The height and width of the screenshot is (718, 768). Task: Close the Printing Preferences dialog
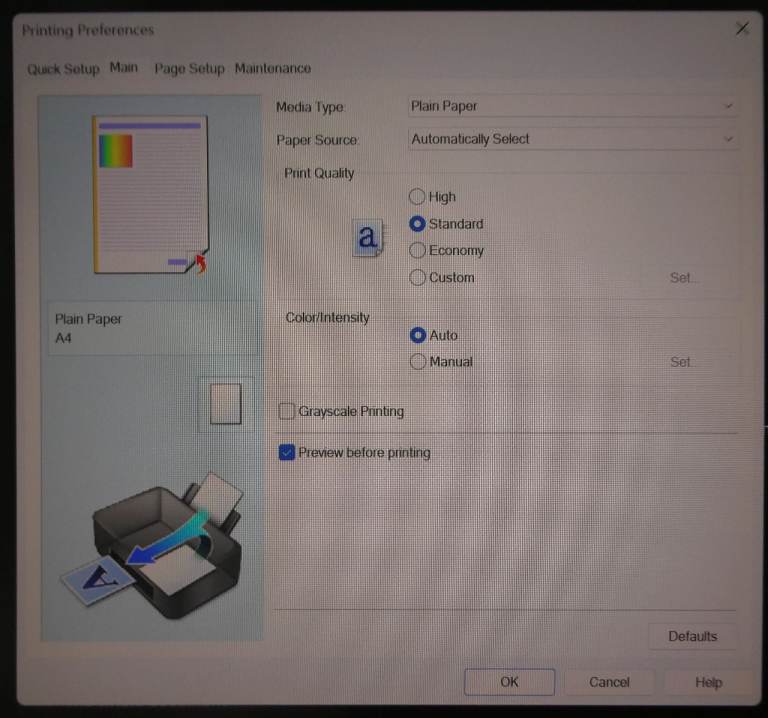(742, 29)
